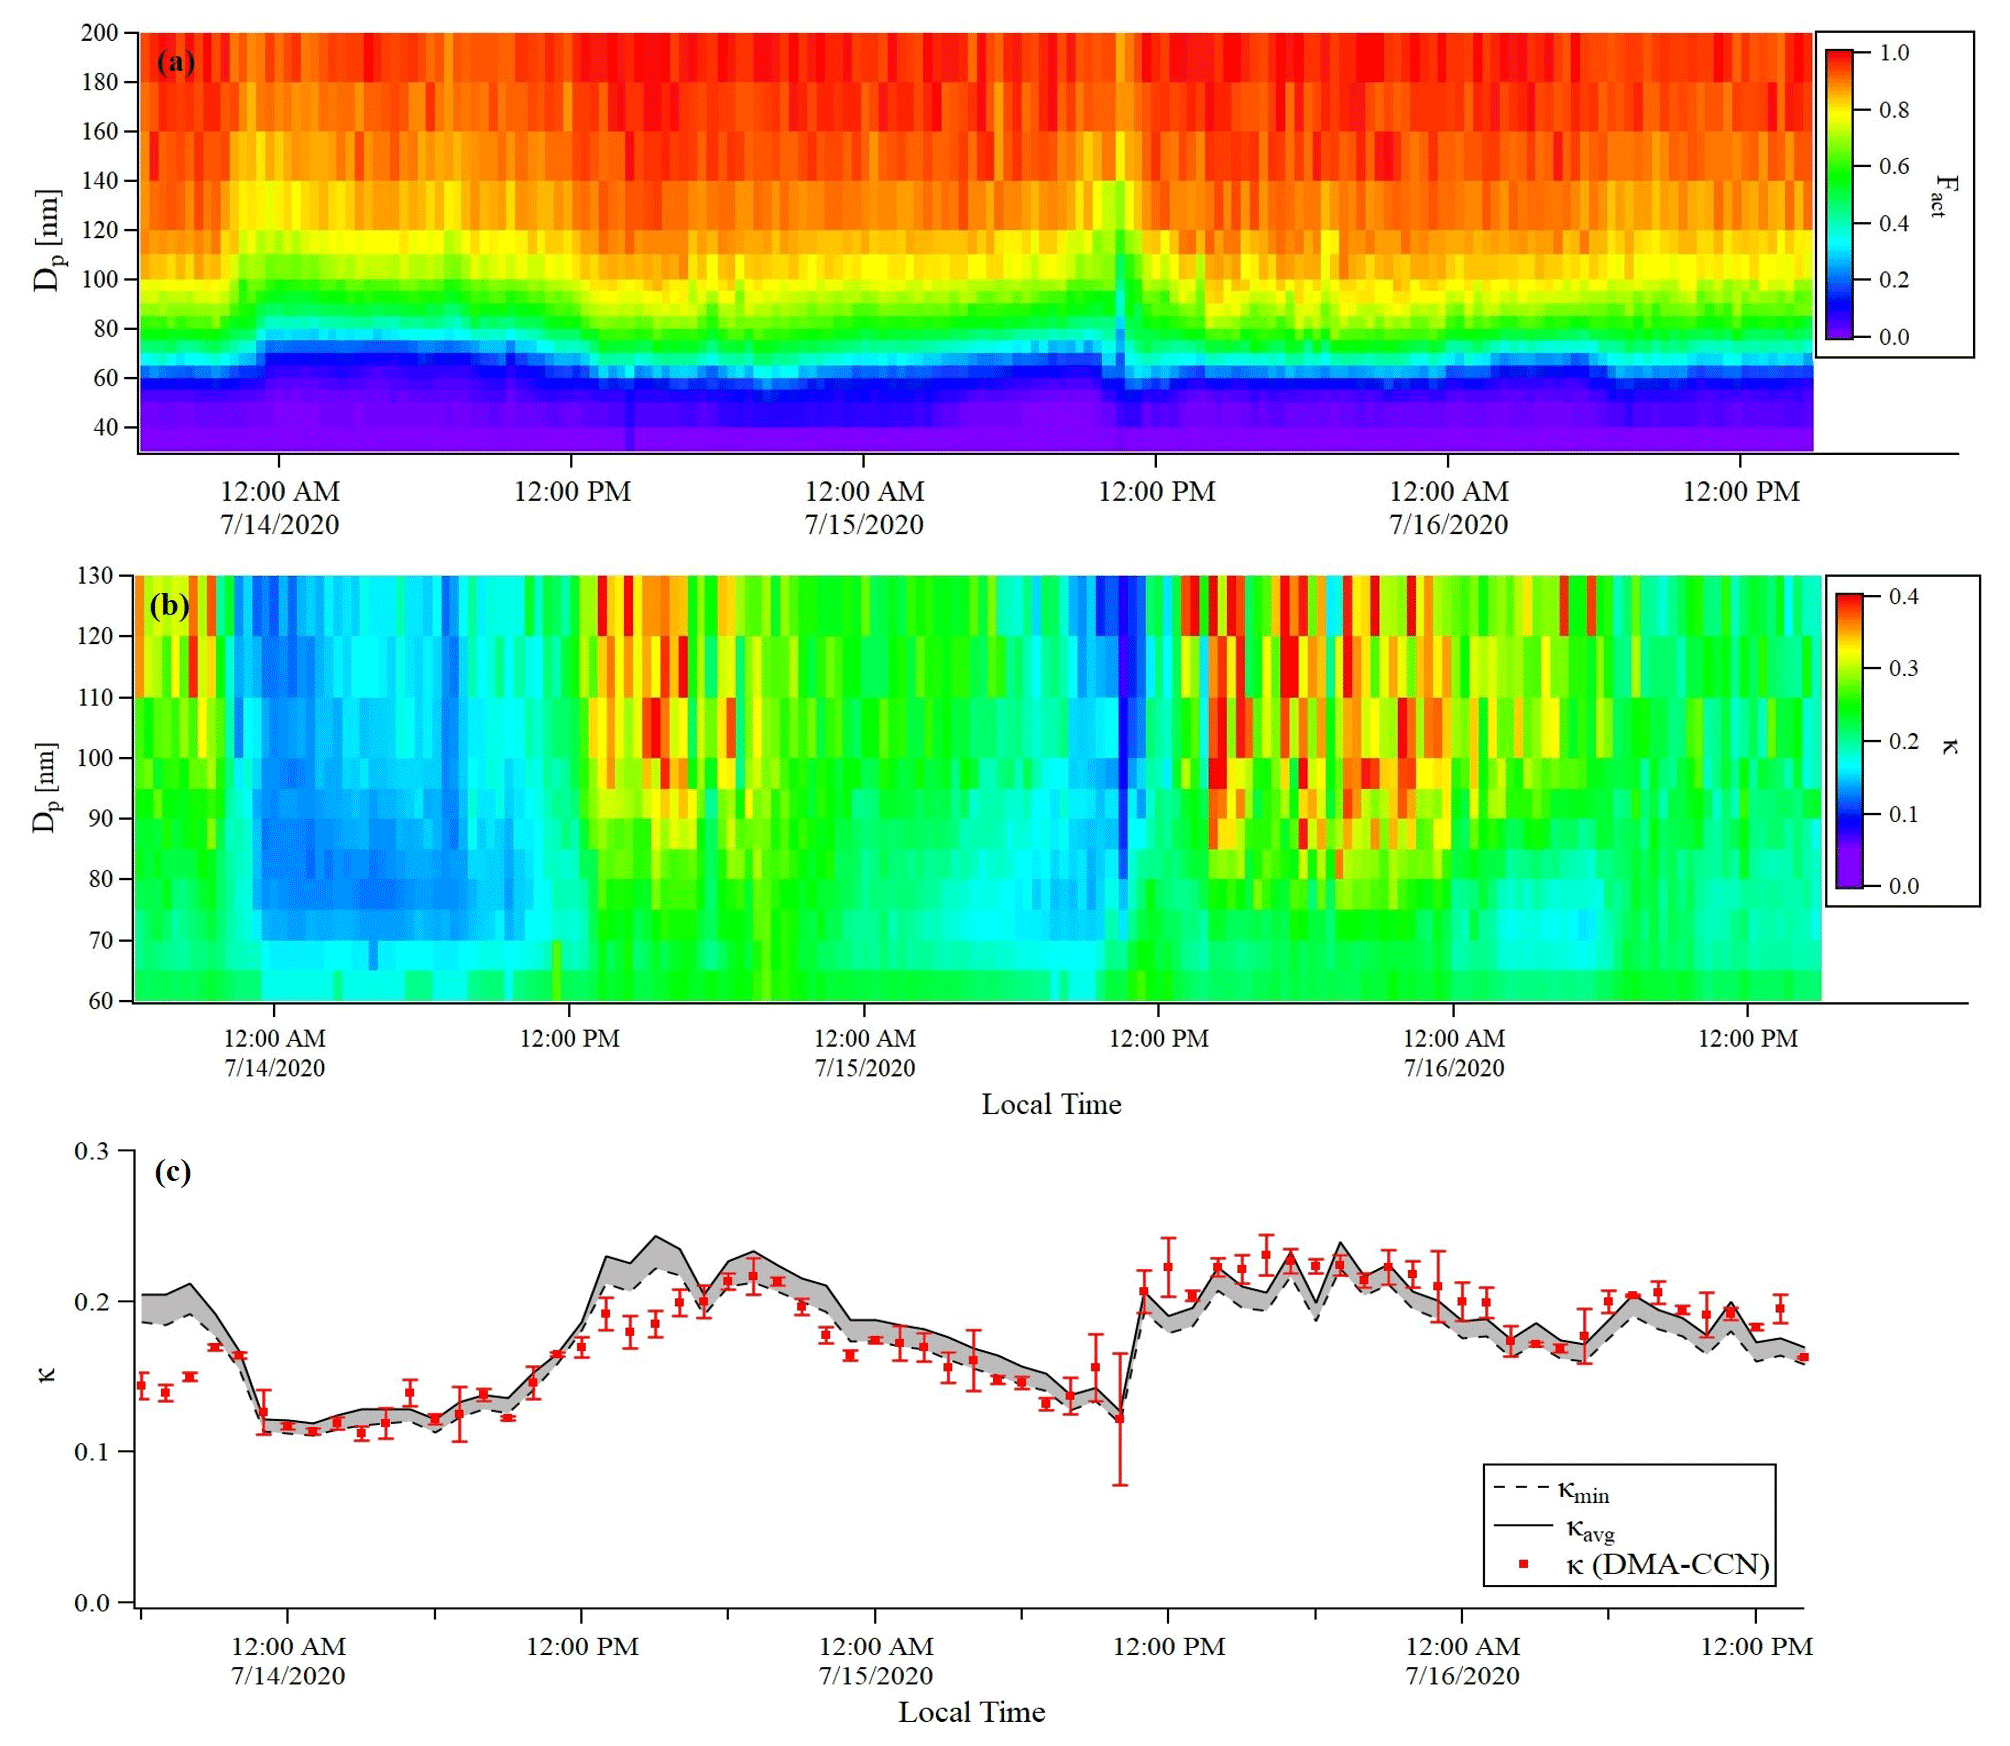Click the 7/15/2020 date label under panel (b)

(x=864, y=1068)
